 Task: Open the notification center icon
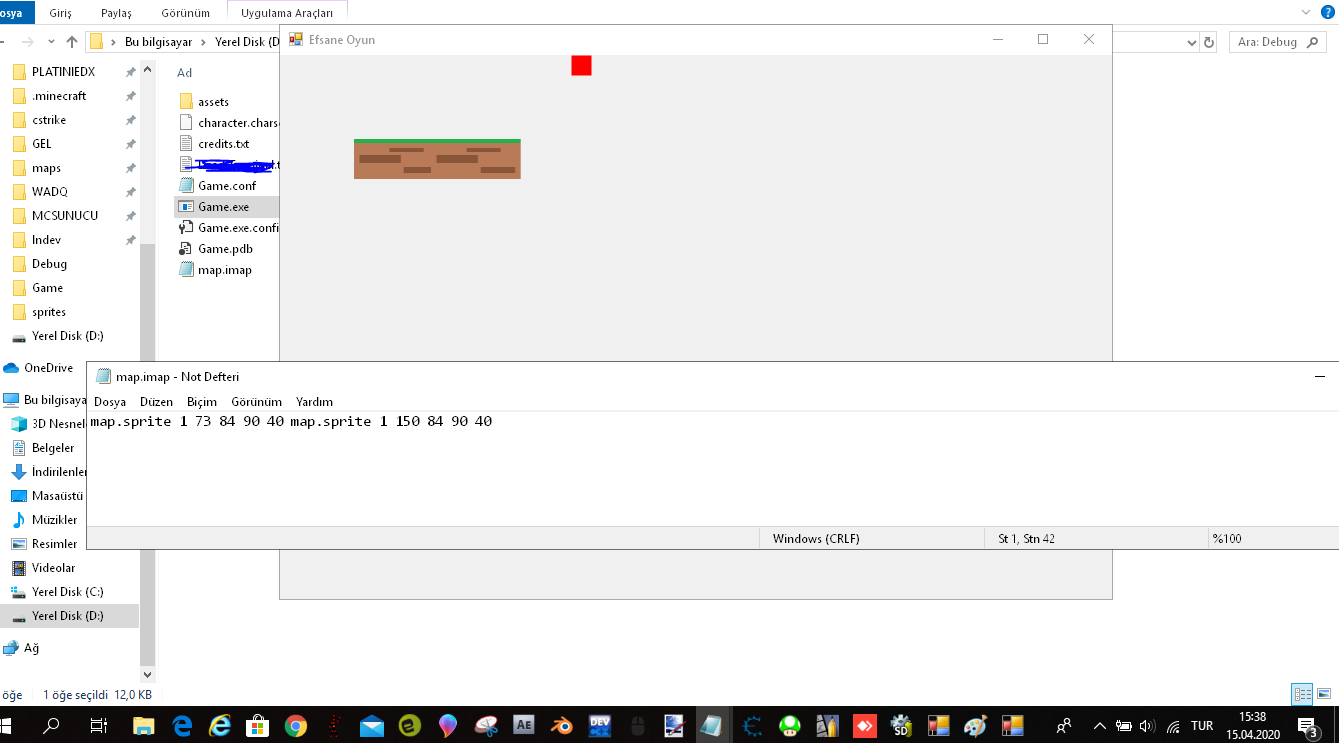pos(1307,726)
